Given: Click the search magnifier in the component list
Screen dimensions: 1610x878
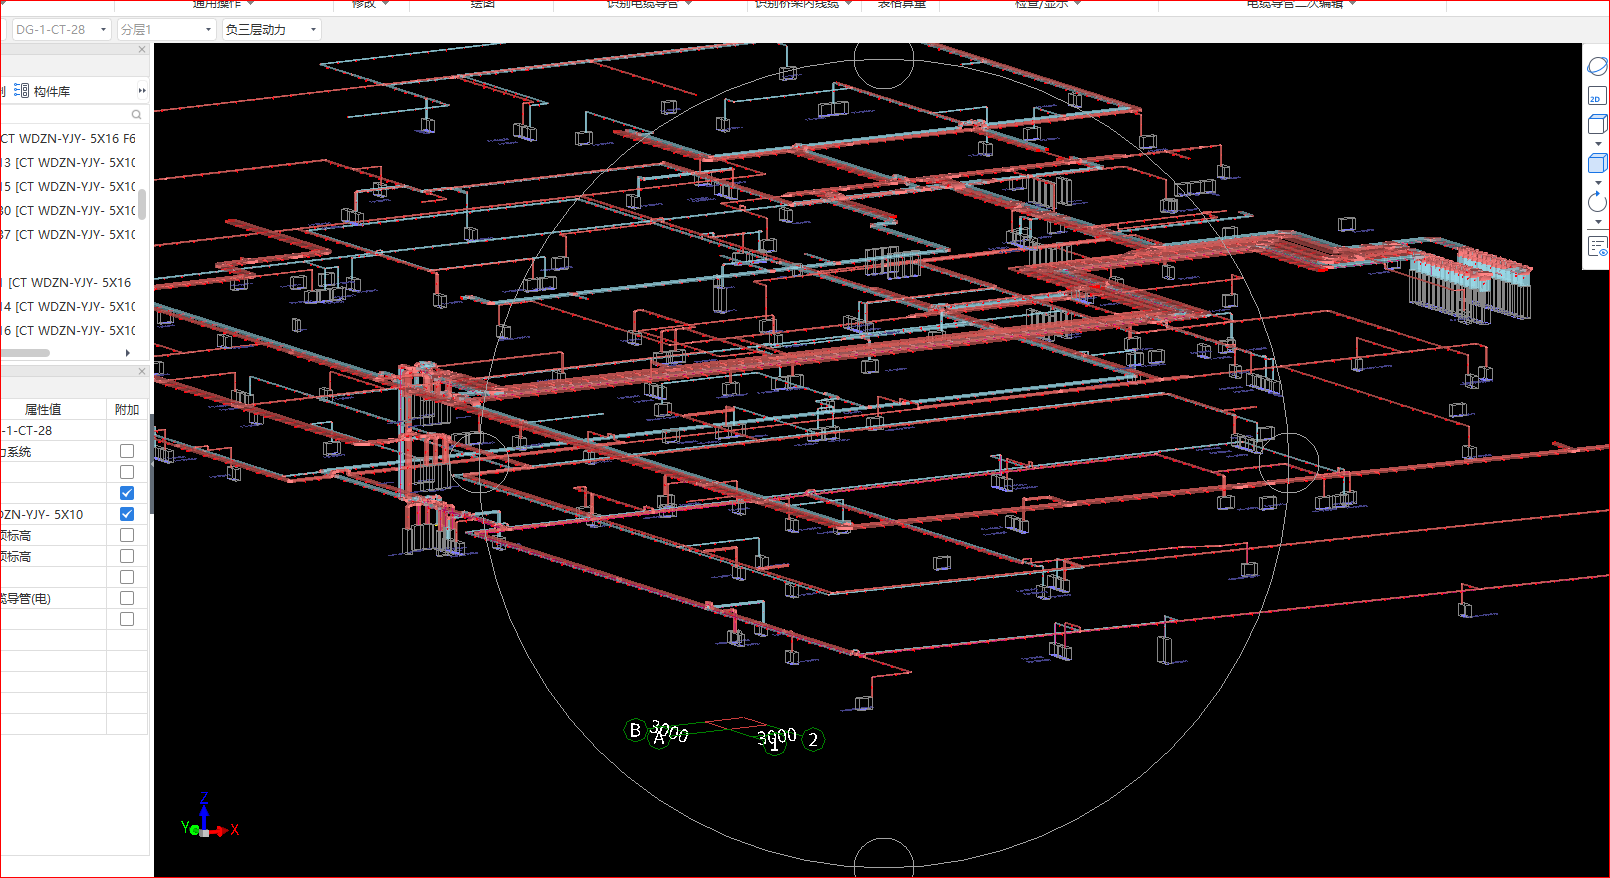Looking at the screenshot, I should [x=136, y=115].
